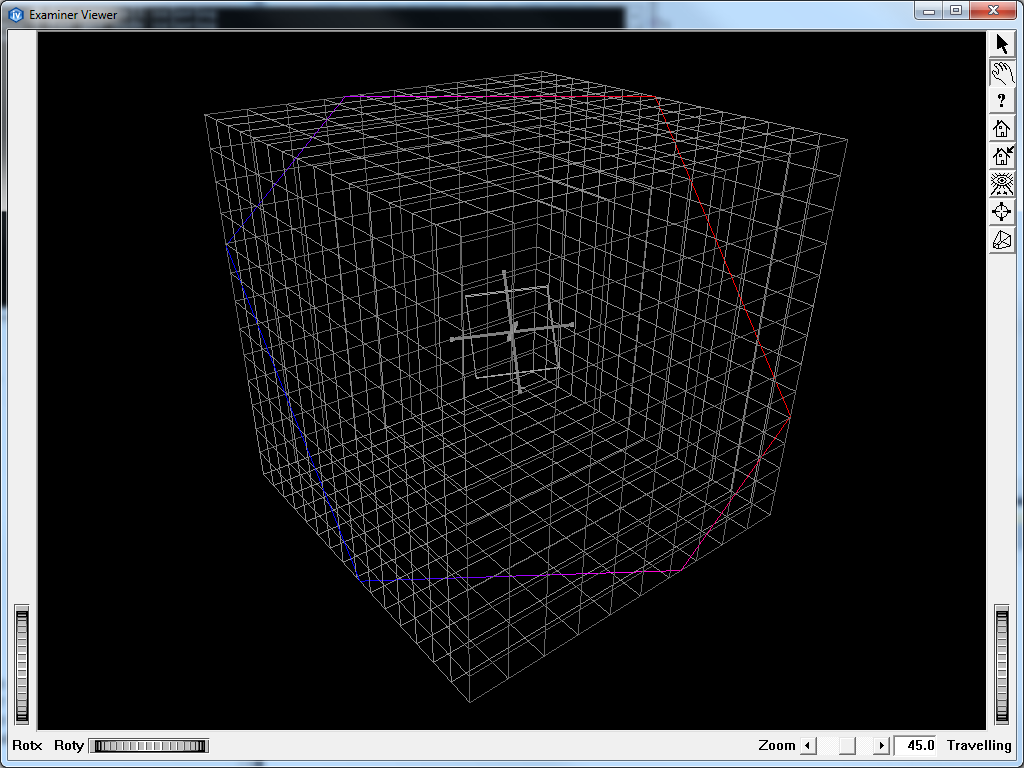Image resolution: width=1024 pixels, height=768 pixels.
Task: Reset camera to home position
Action: point(1002,129)
